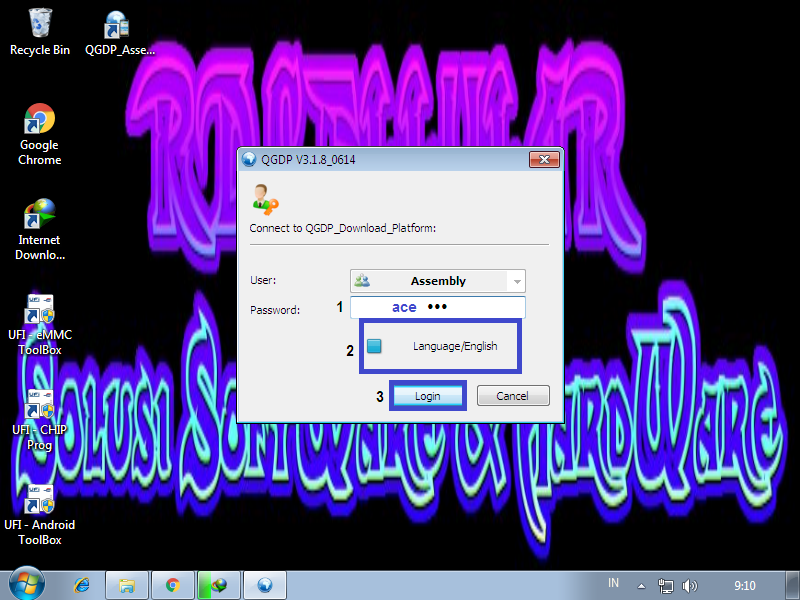800x600 pixels.
Task: Switch to Internet Download Manager in taskbar
Action: point(219,585)
